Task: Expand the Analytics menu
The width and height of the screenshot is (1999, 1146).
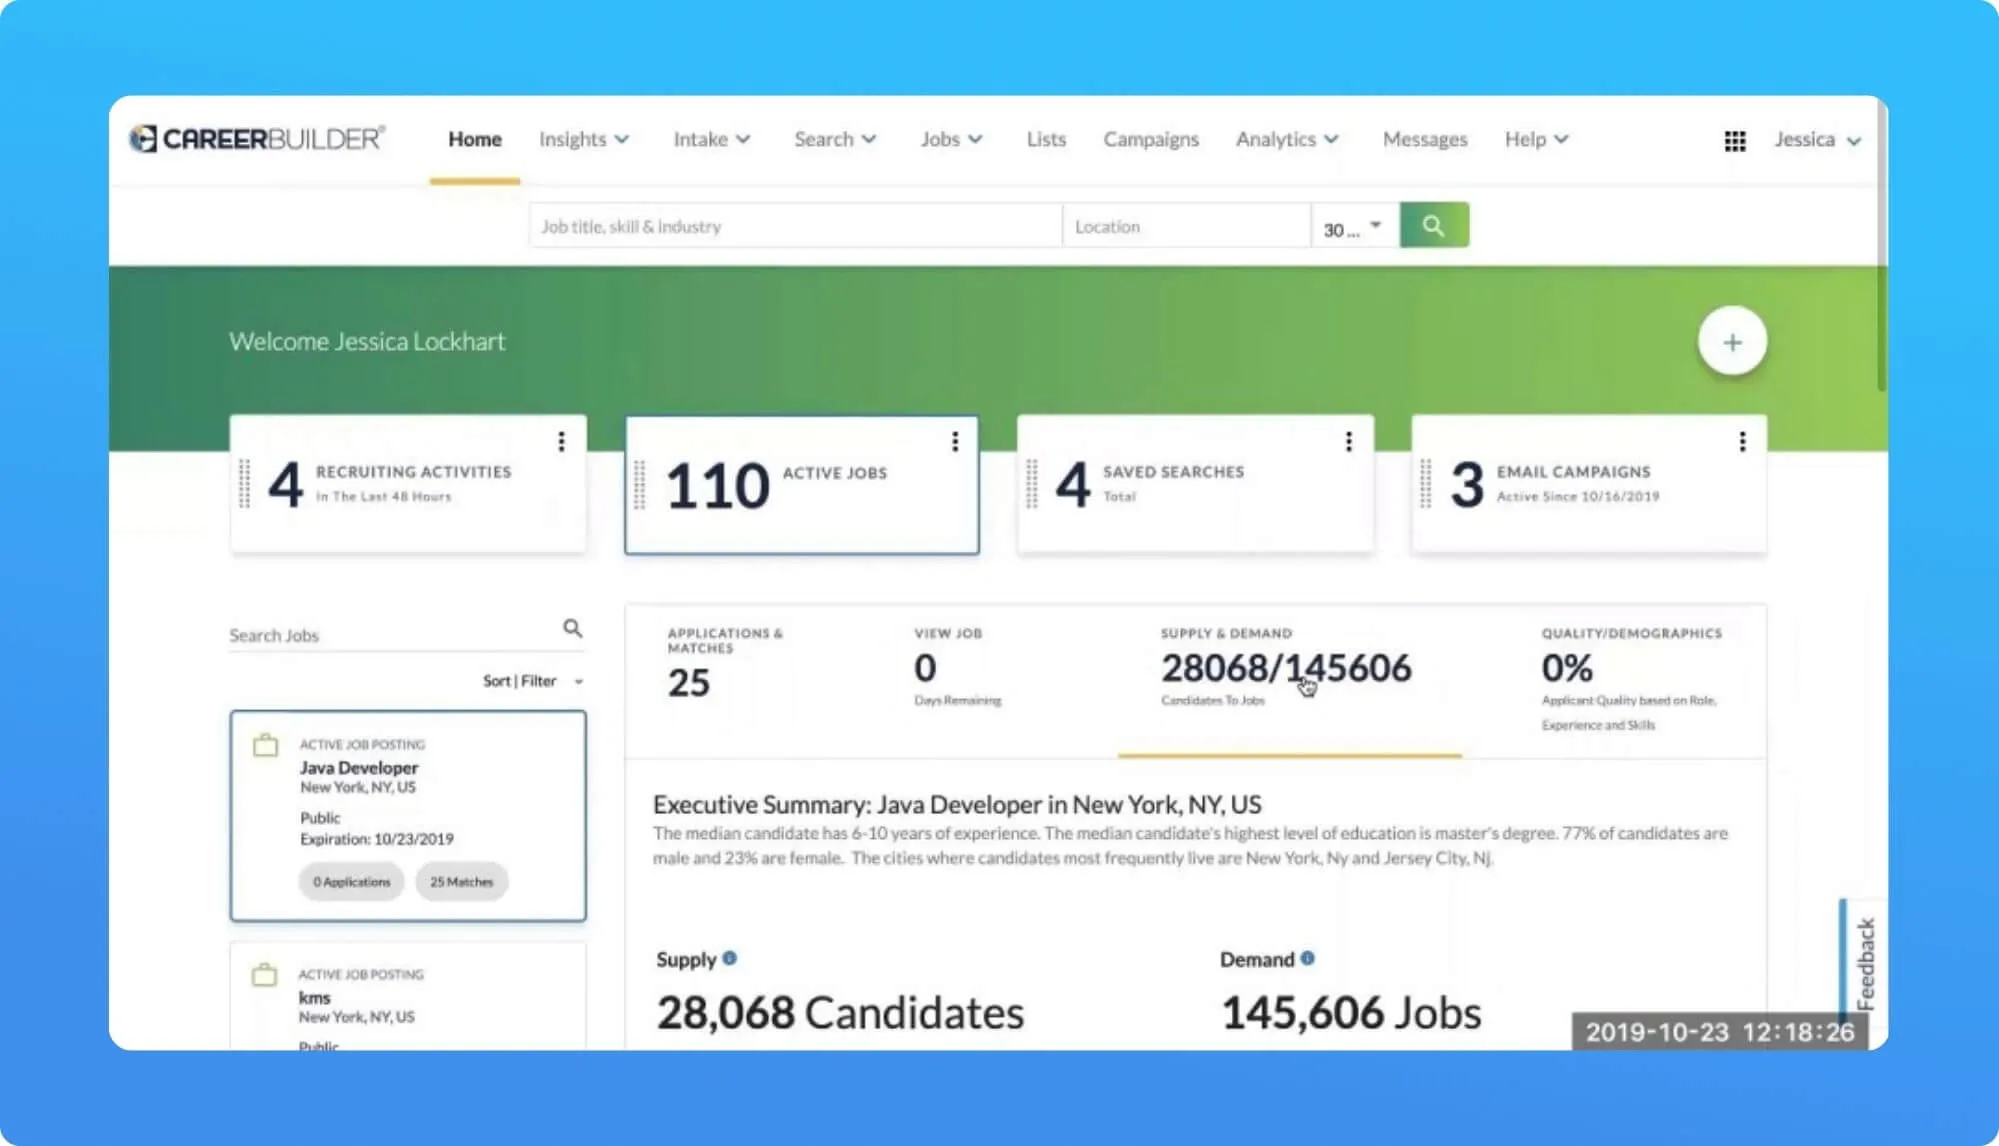Action: [x=1287, y=139]
